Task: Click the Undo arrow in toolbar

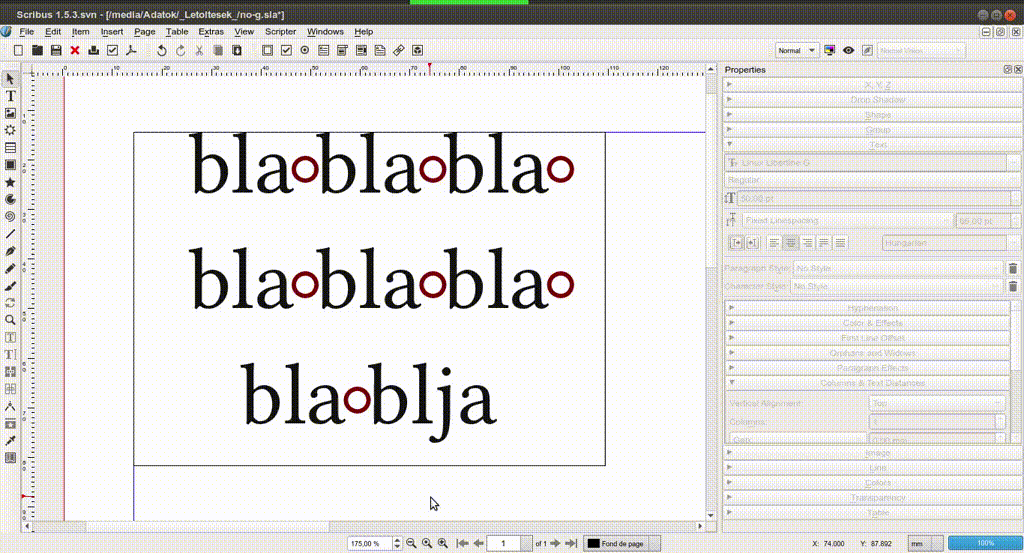Action: tap(161, 50)
